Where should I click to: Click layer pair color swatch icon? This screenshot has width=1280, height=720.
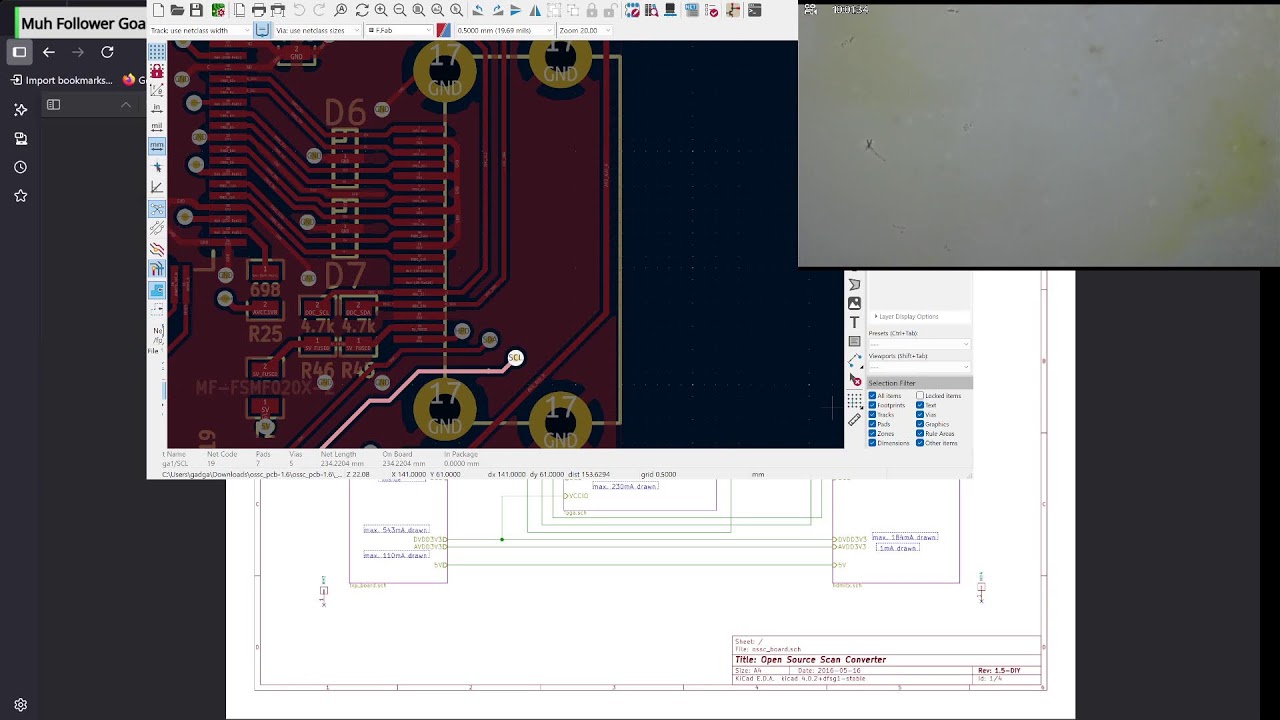(x=443, y=30)
